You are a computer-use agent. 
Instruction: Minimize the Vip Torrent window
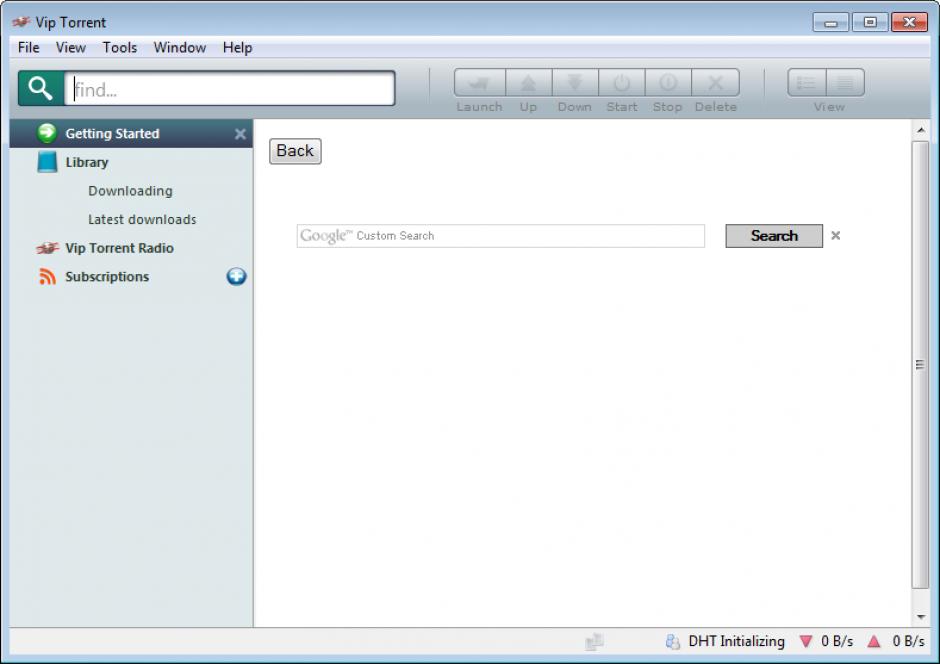point(830,22)
